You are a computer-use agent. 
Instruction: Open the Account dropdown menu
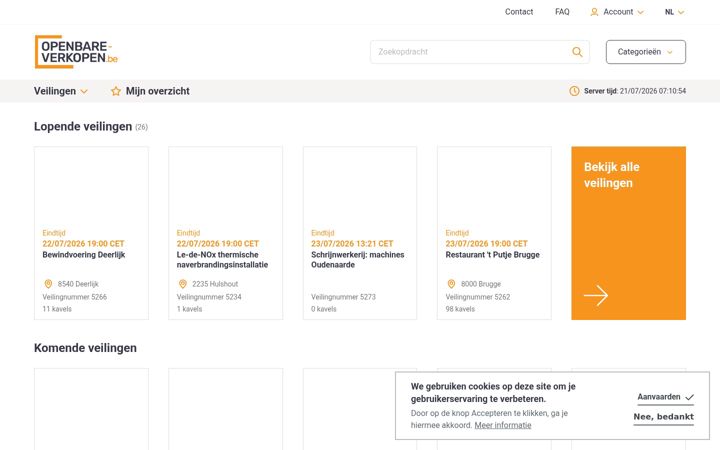point(617,12)
